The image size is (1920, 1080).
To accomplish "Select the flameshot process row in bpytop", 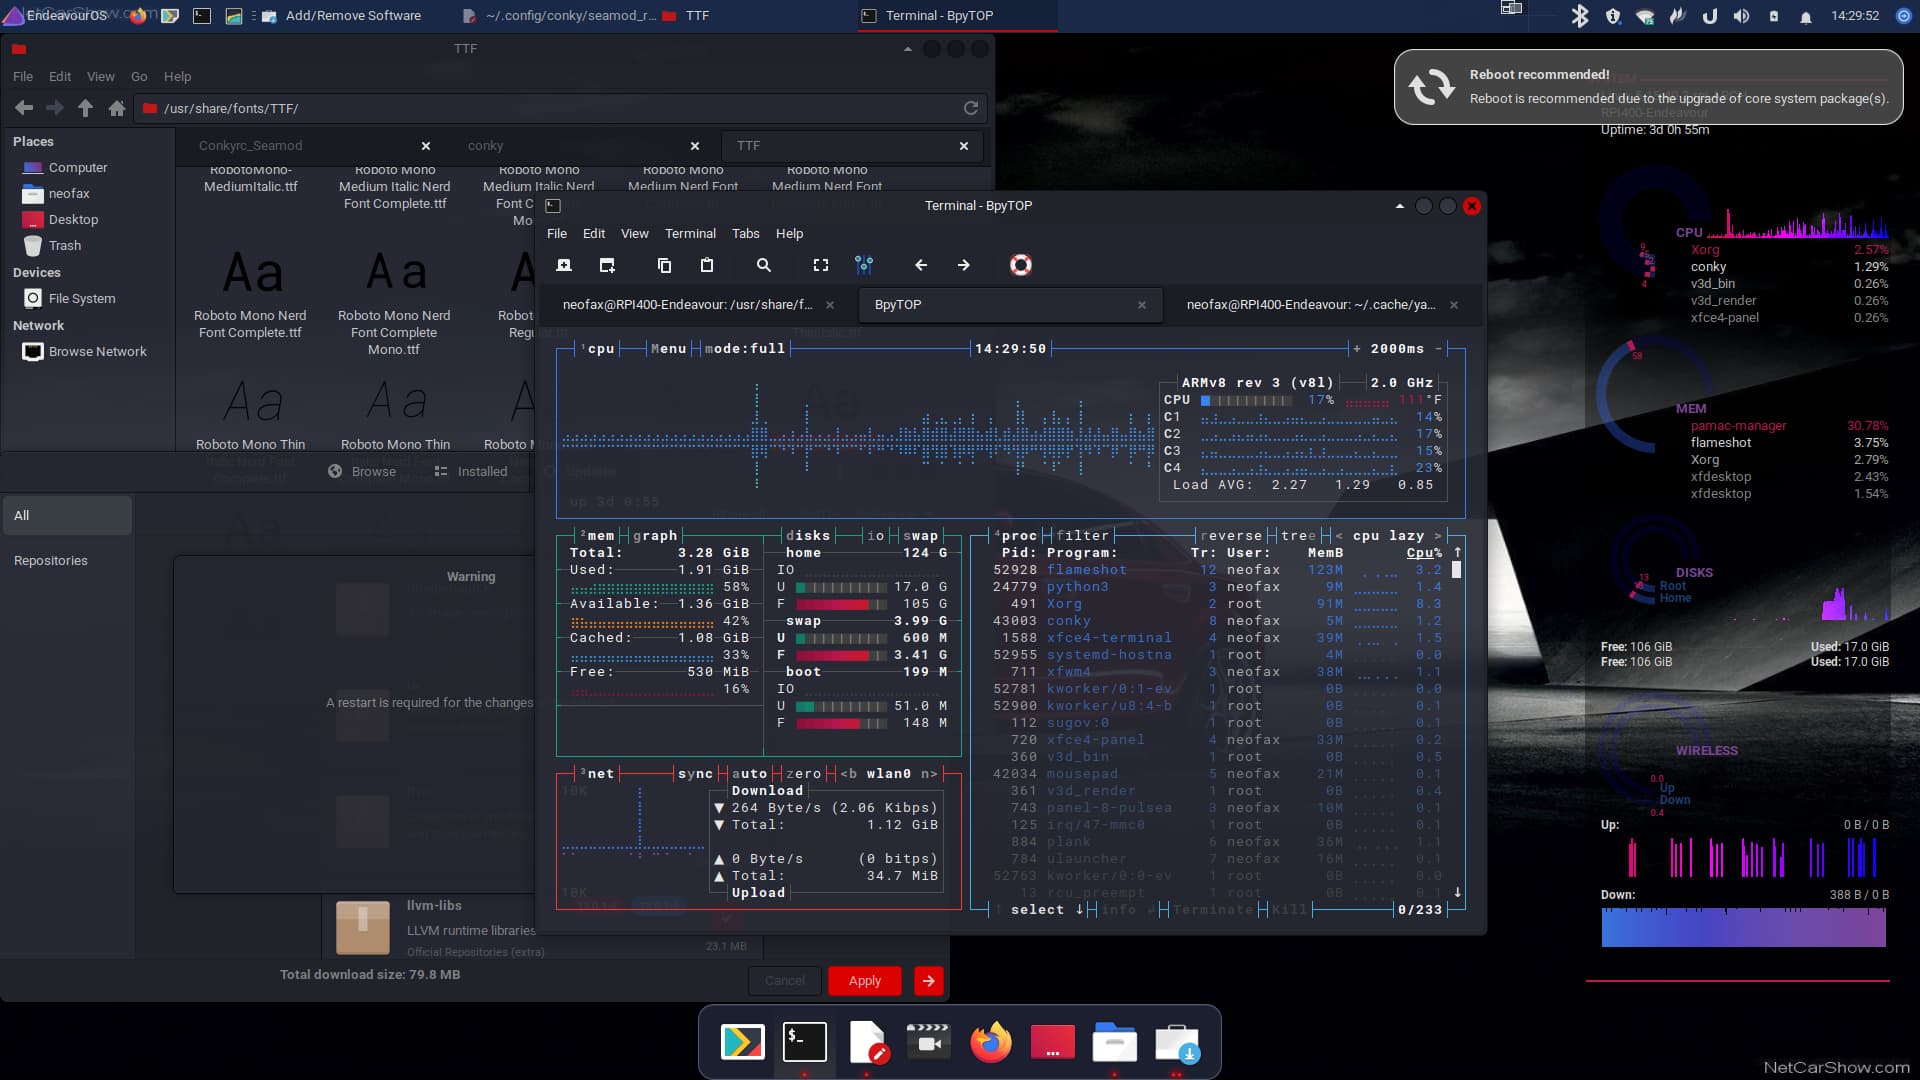I will click(1217, 570).
